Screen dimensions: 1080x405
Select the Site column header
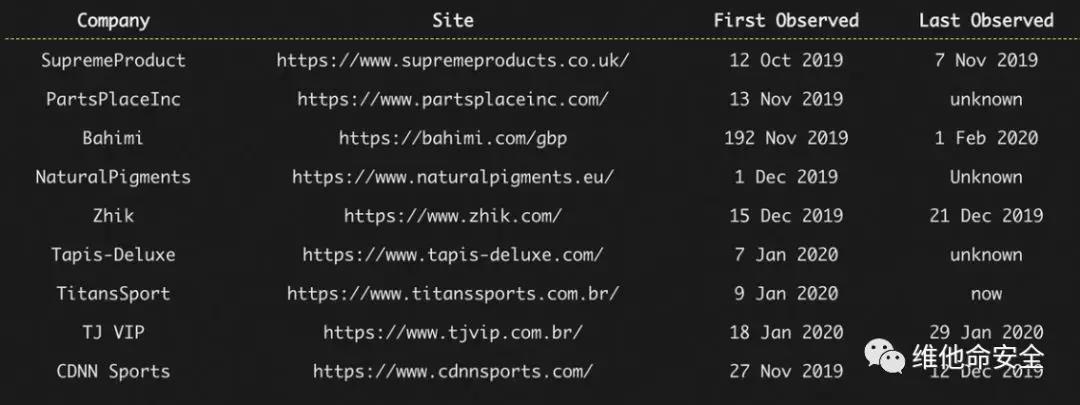(x=453, y=20)
